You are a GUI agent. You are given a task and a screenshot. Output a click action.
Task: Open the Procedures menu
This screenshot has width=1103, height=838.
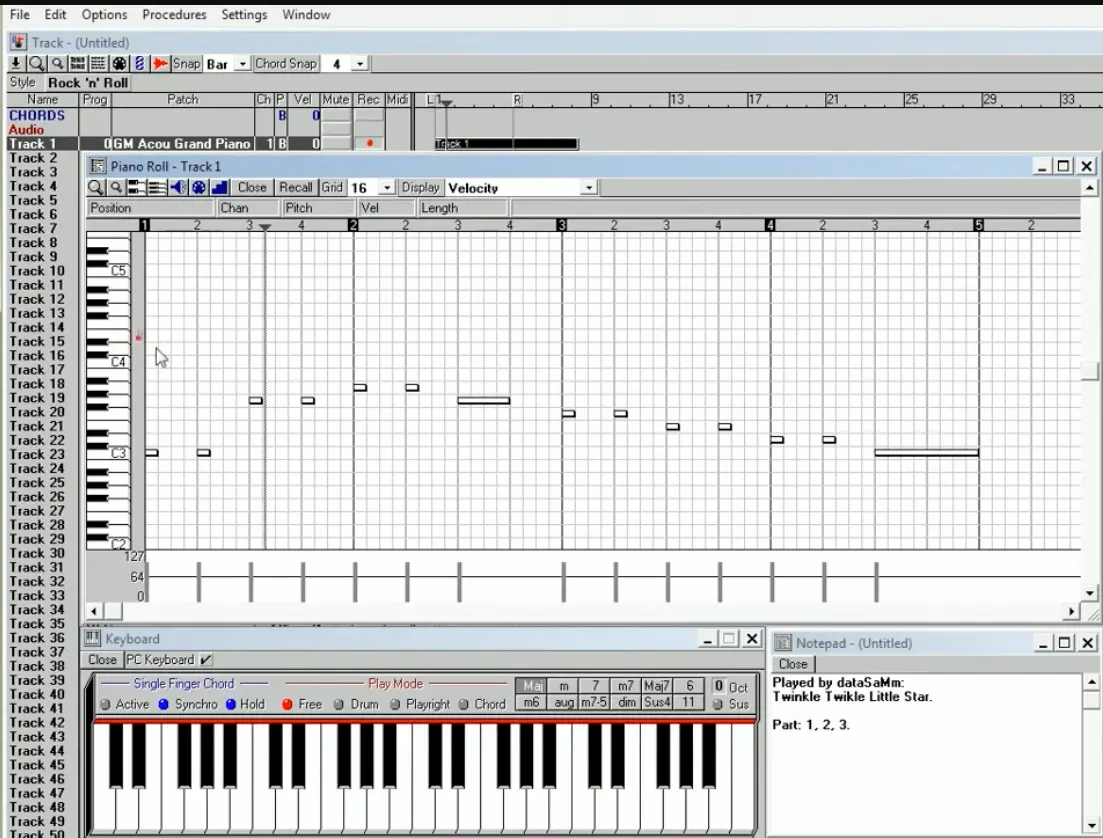(x=174, y=15)
